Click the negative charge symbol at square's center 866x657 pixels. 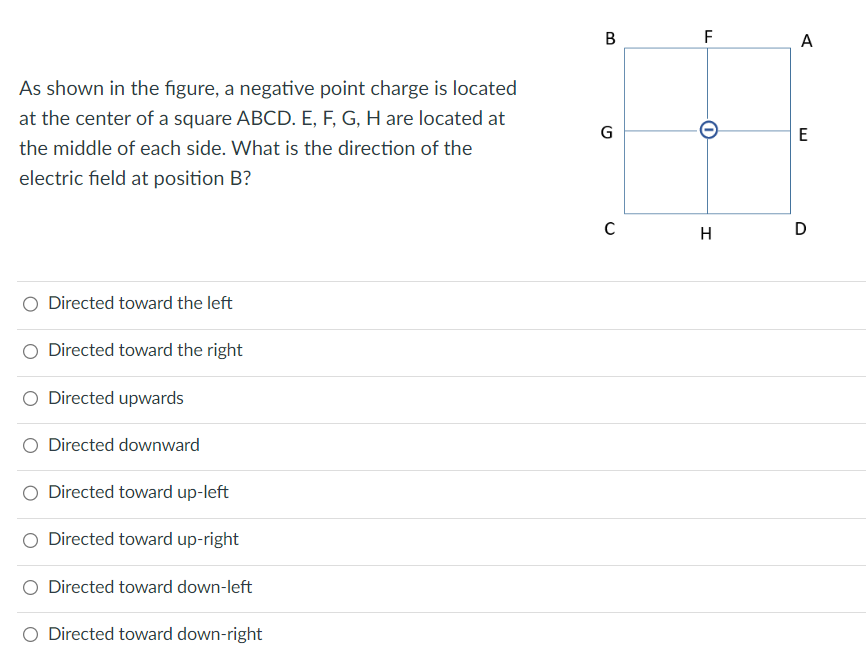[708, 130]
